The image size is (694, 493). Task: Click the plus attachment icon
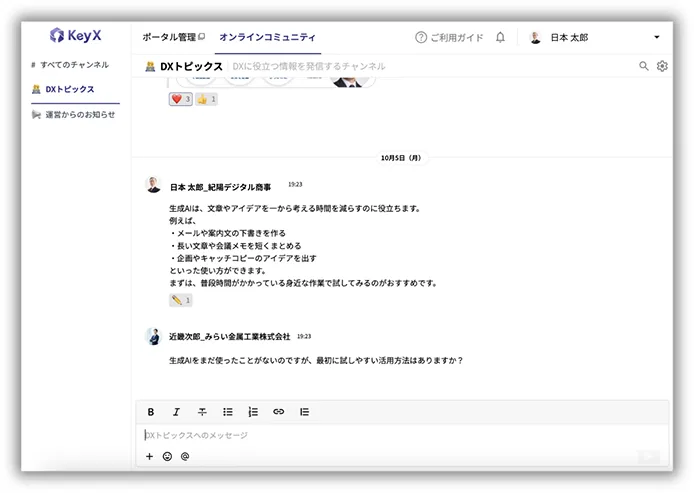pos(150,456)
